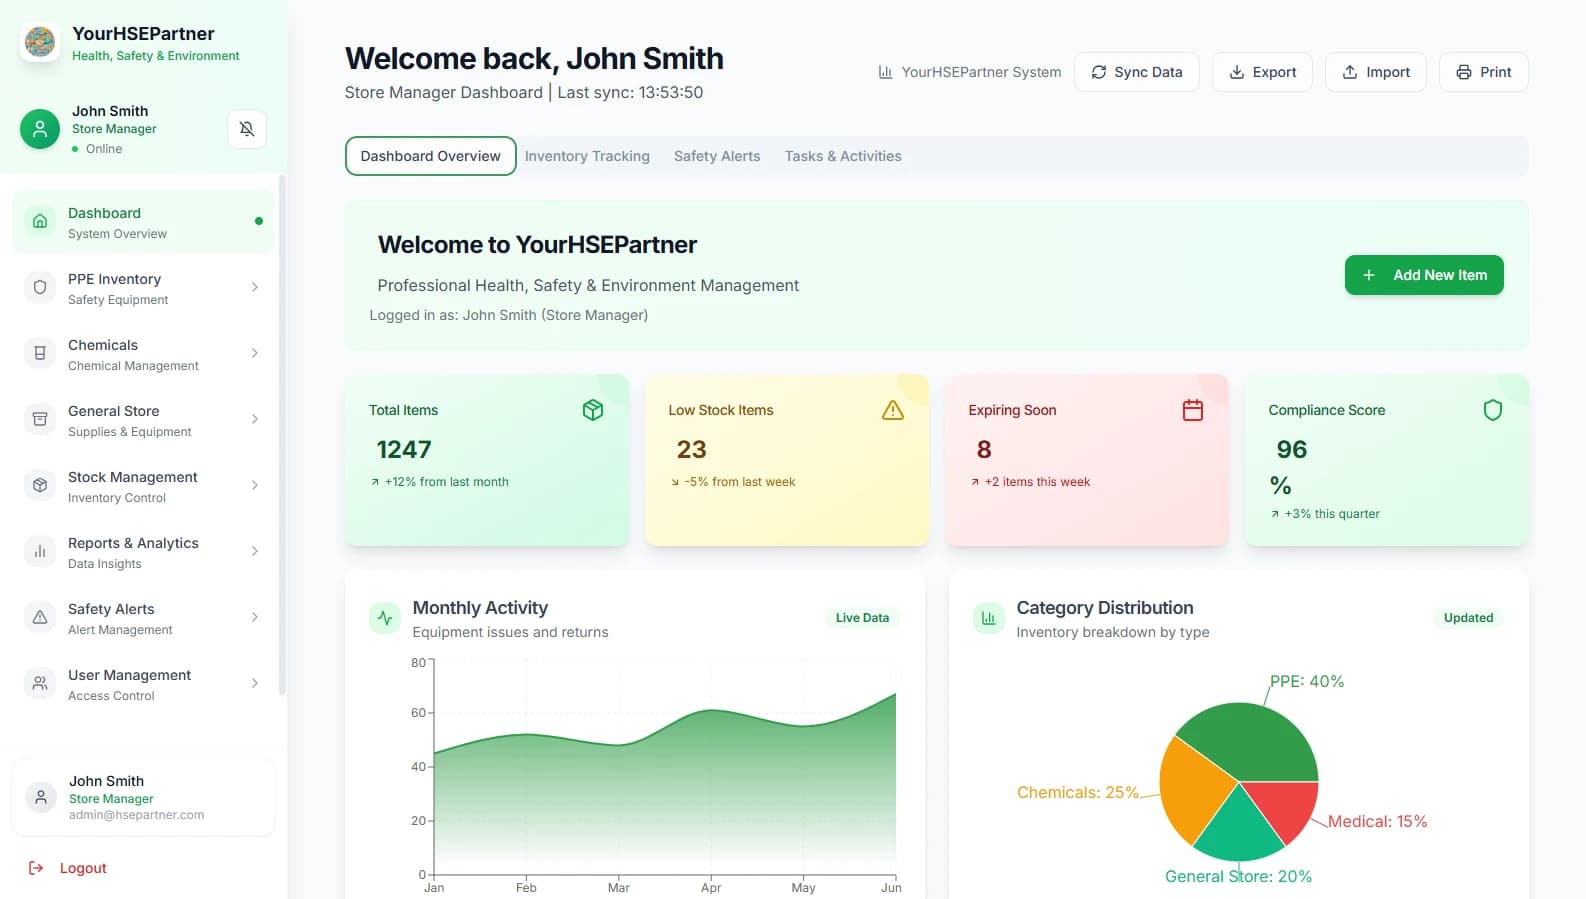Switch to the Inventory Tracking tab

click(x=587, y=156)
